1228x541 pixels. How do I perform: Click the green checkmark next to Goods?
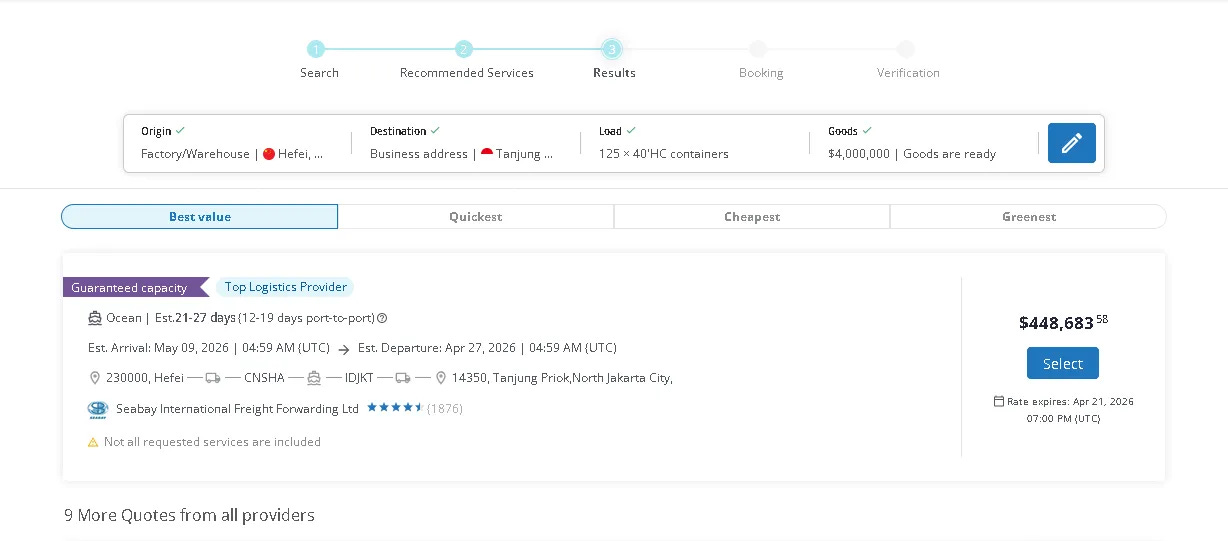pyautogui.click(x=867, y=131)
